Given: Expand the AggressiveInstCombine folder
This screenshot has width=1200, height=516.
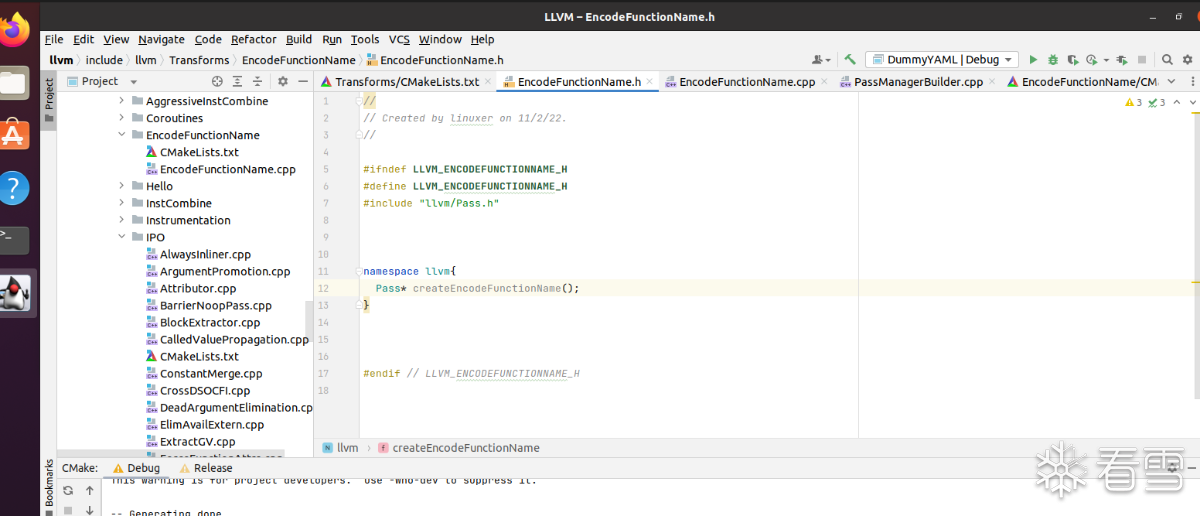Looking at the screenshot, I should [x=122, y=101].
